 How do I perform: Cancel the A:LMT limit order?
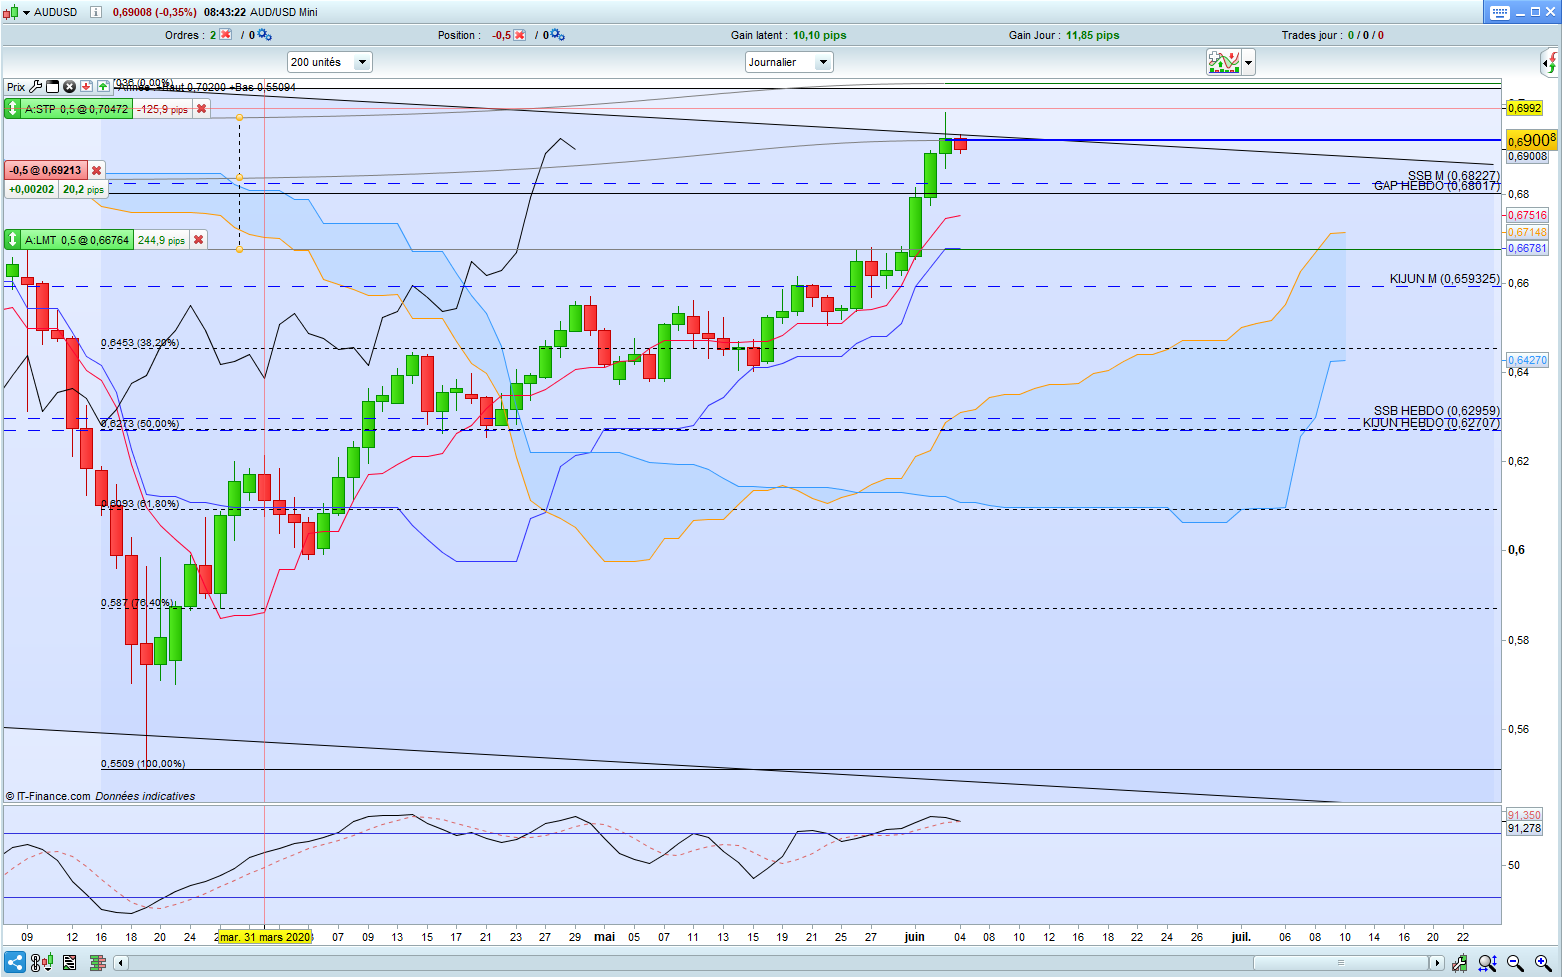pyautogui.click(x=198, y=240)
